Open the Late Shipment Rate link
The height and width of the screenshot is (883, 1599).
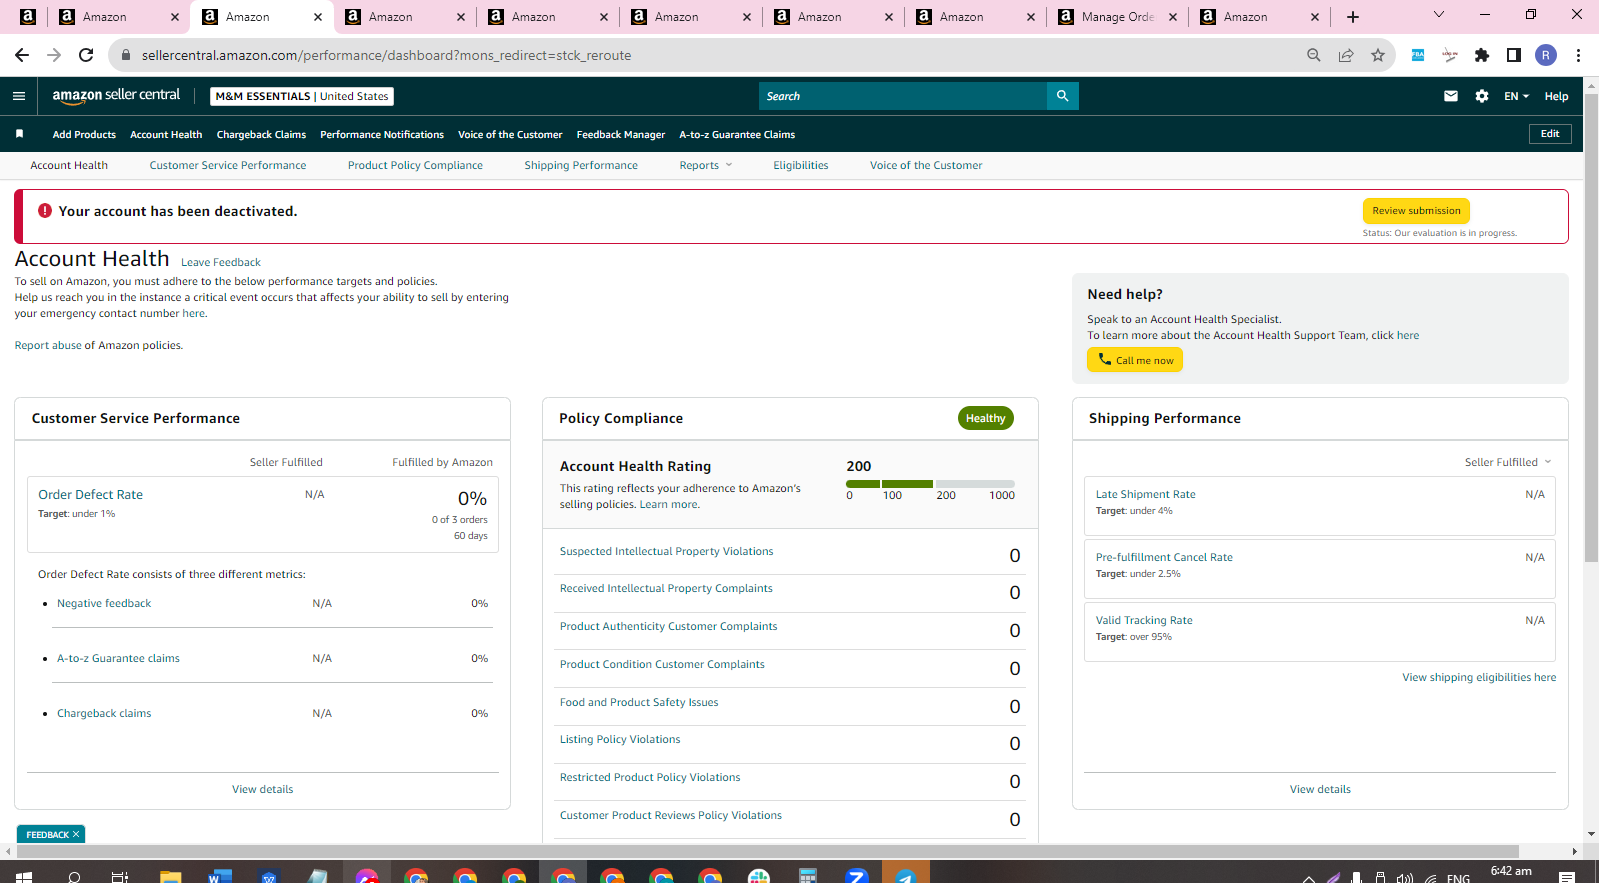pos(1146,494)
